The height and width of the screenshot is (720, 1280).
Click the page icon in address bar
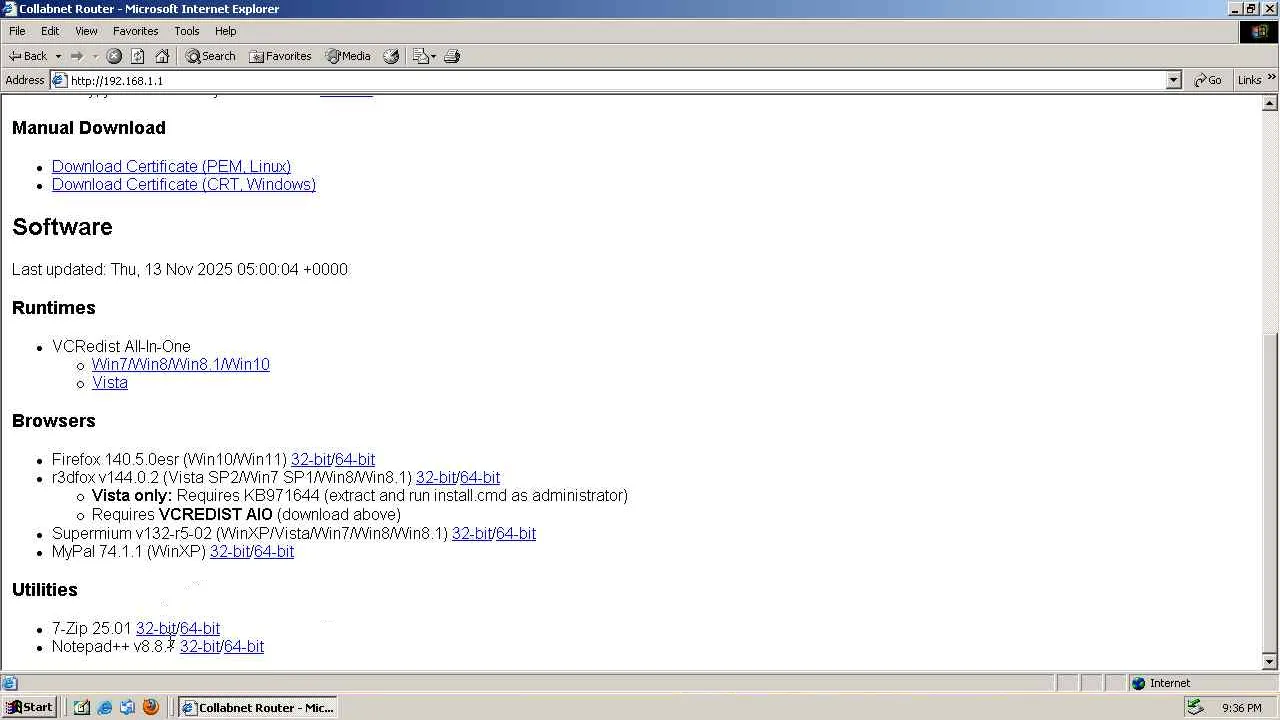[x=59, y=80]
